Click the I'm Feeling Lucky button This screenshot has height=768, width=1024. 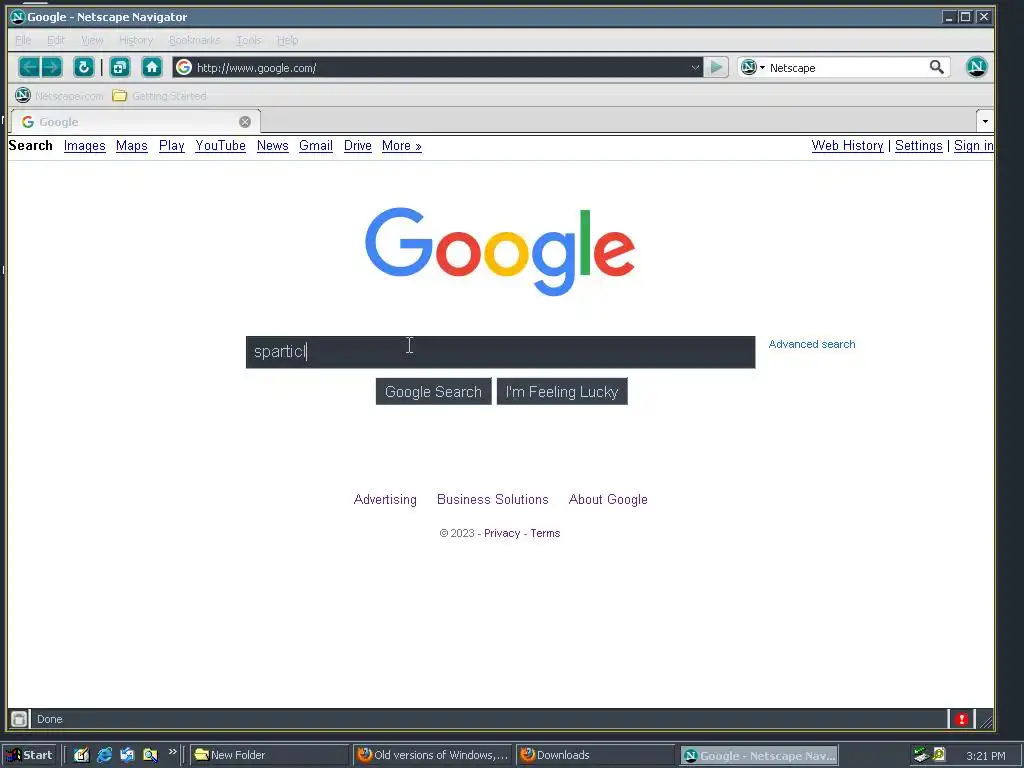tap(562, 391)
